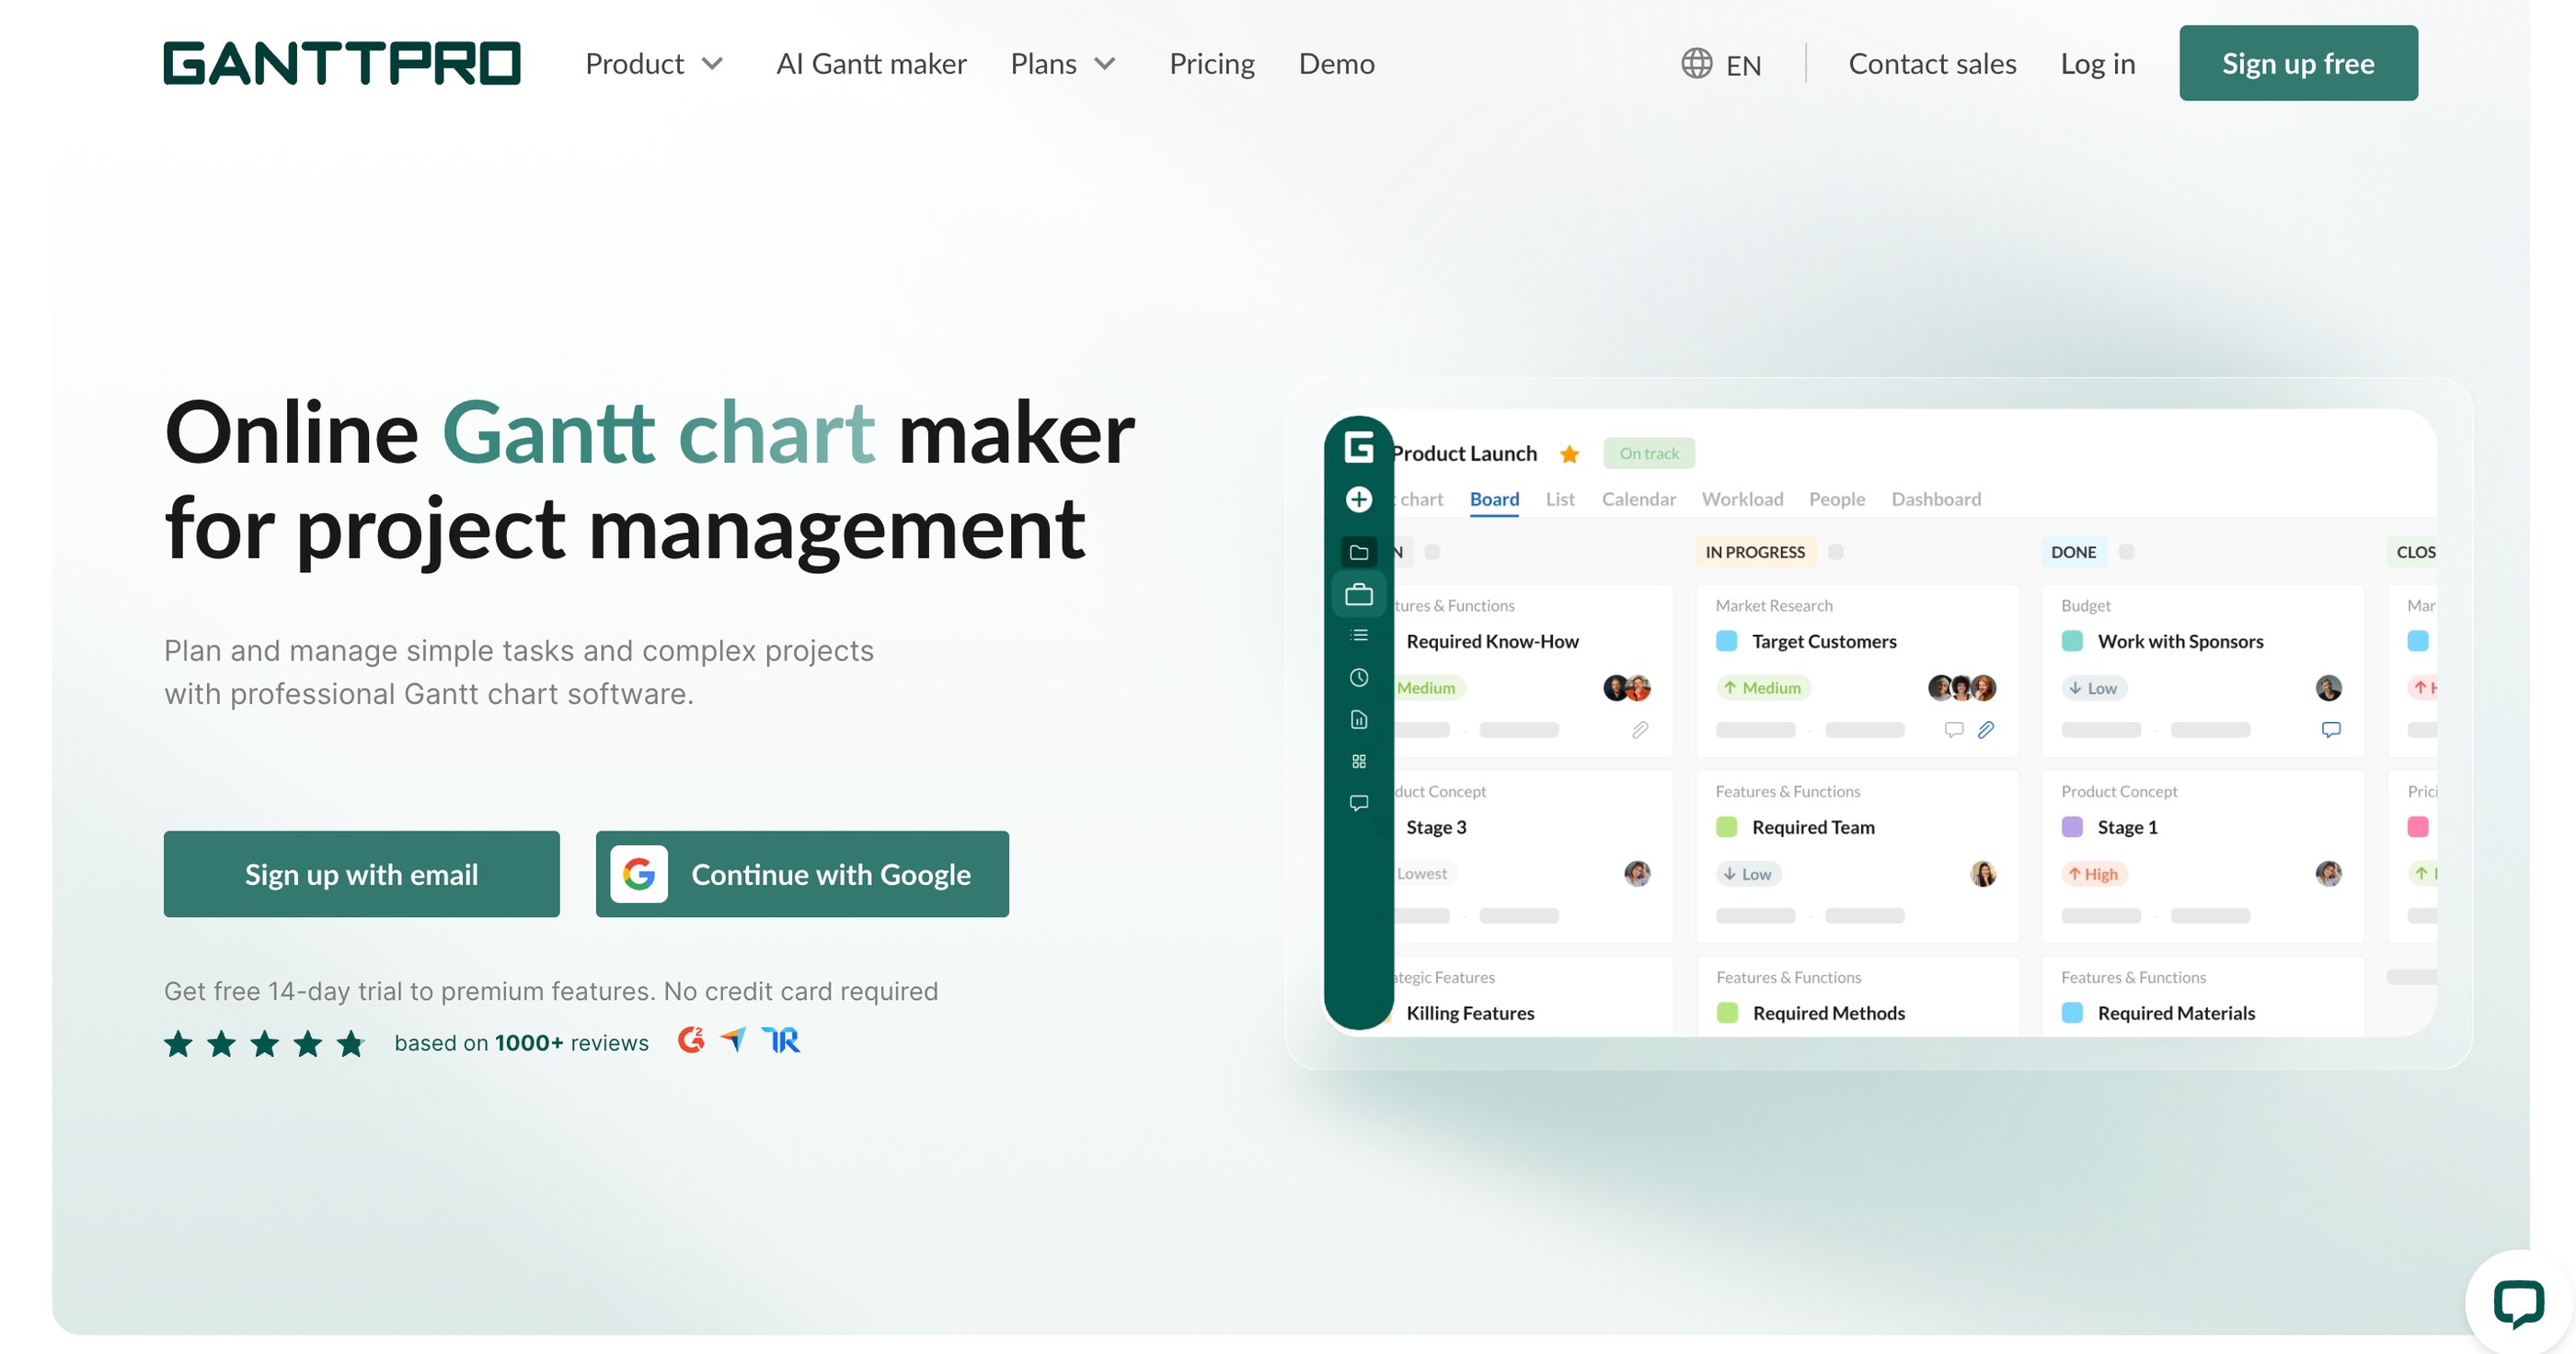This screenshot has height=1354, width=2576.
Task: Click the Capterra reviews logo
Action: (x=733, y=1040)
